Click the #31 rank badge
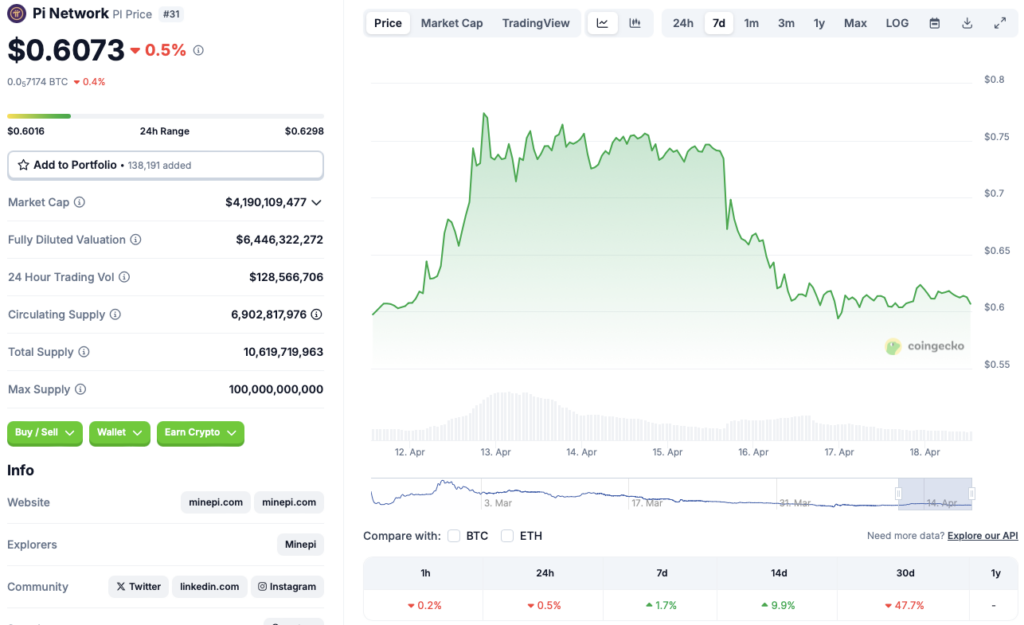 [171, 14]
